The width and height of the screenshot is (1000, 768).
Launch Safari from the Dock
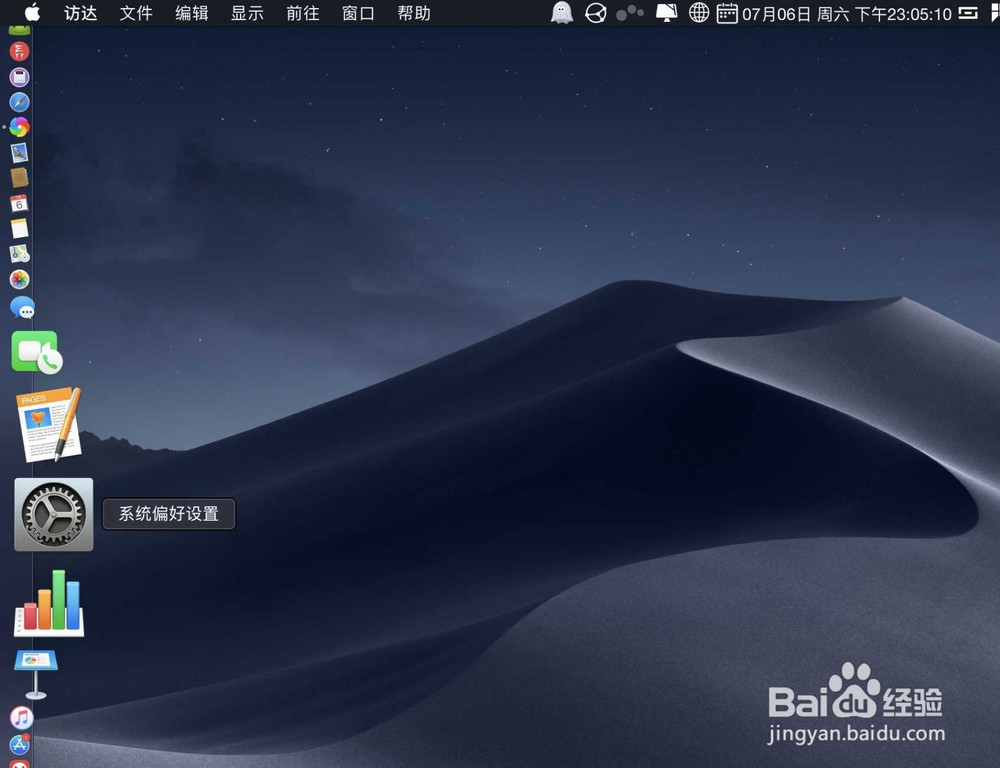[x=19, y=102]
